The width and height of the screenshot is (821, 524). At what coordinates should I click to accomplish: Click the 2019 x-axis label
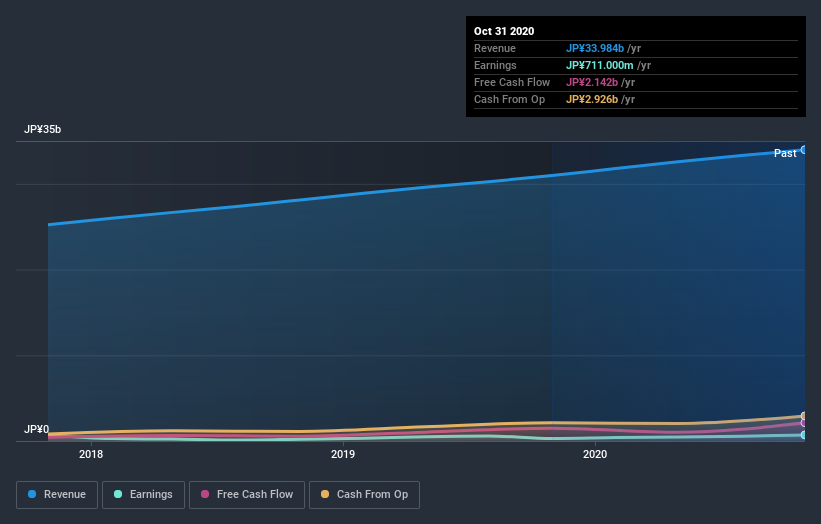coord(343,454)
